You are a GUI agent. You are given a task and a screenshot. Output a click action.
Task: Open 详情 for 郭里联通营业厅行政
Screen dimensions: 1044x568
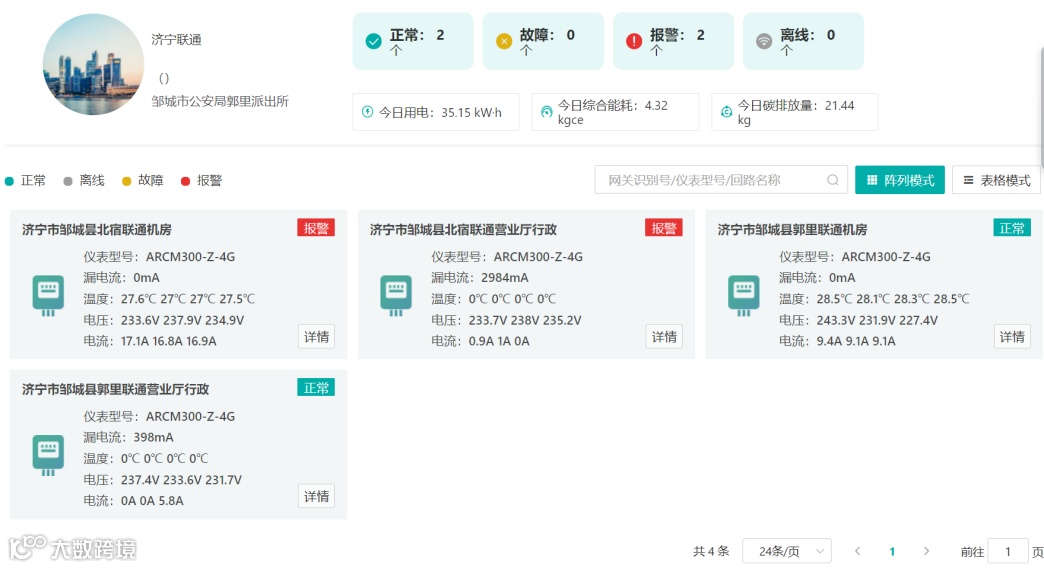point(316,497)
